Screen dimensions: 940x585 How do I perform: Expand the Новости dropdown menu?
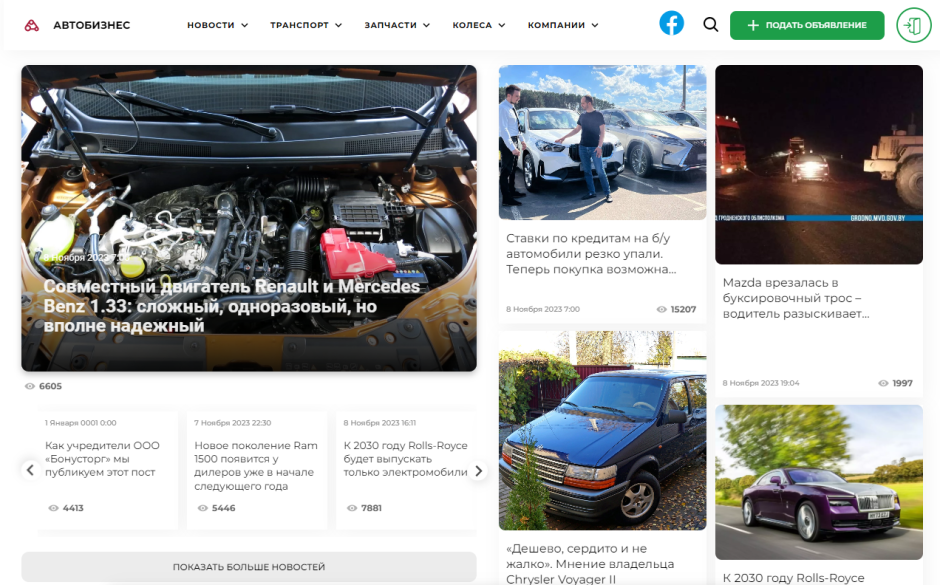tap(217, 25)
